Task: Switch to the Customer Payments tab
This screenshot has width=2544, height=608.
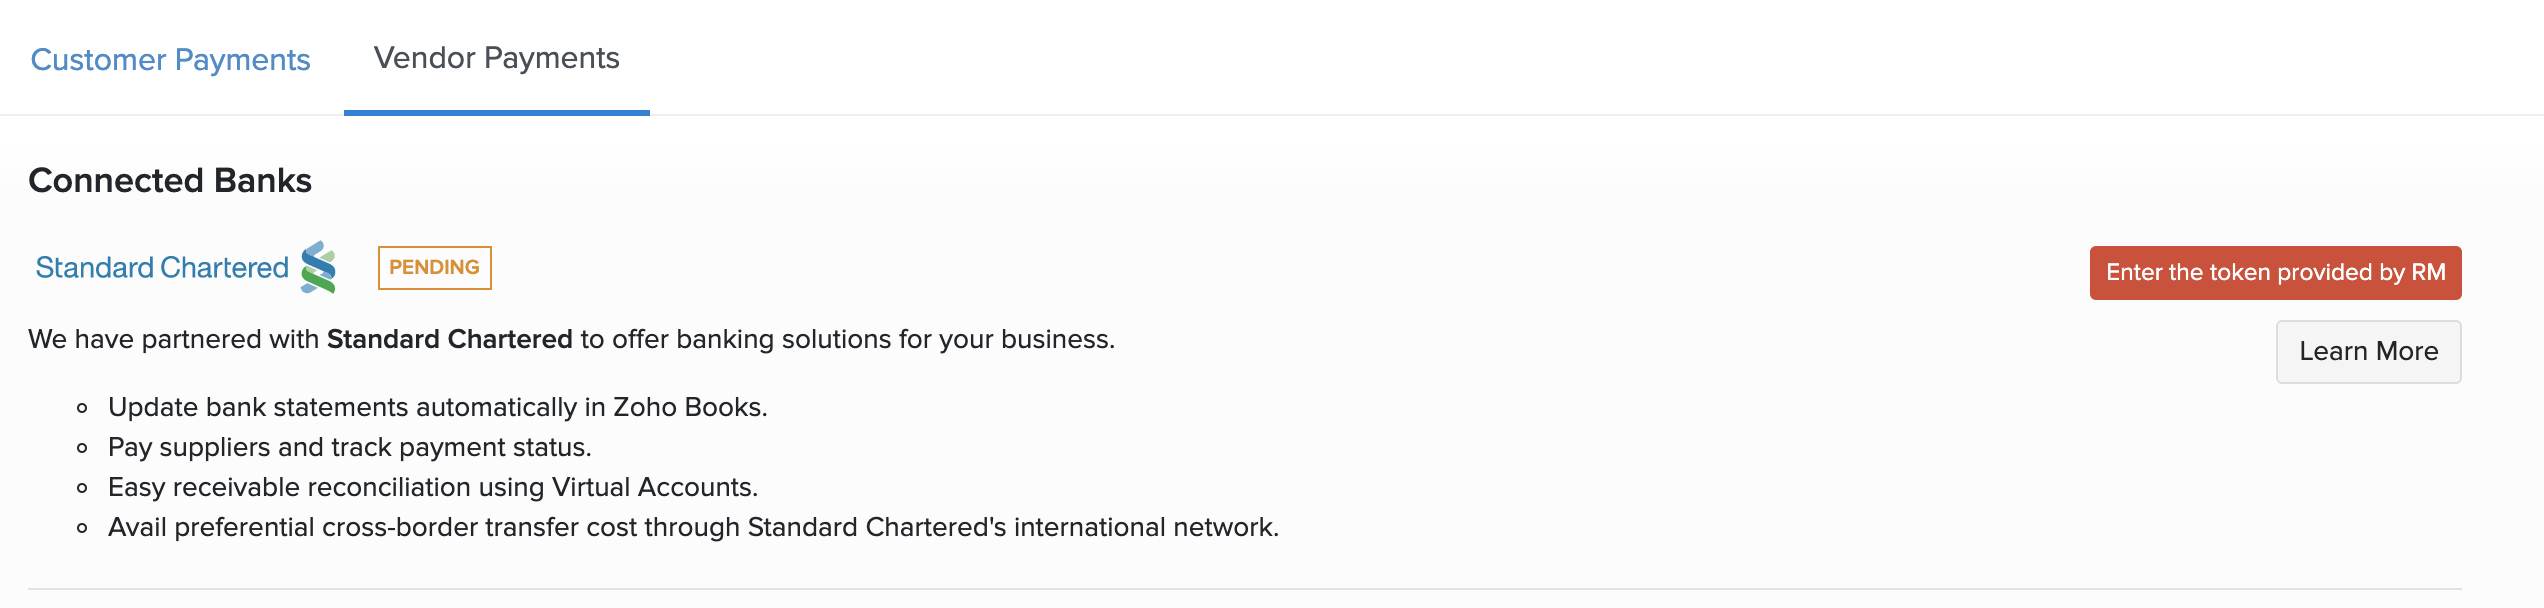Action: (x=170, y=58)
